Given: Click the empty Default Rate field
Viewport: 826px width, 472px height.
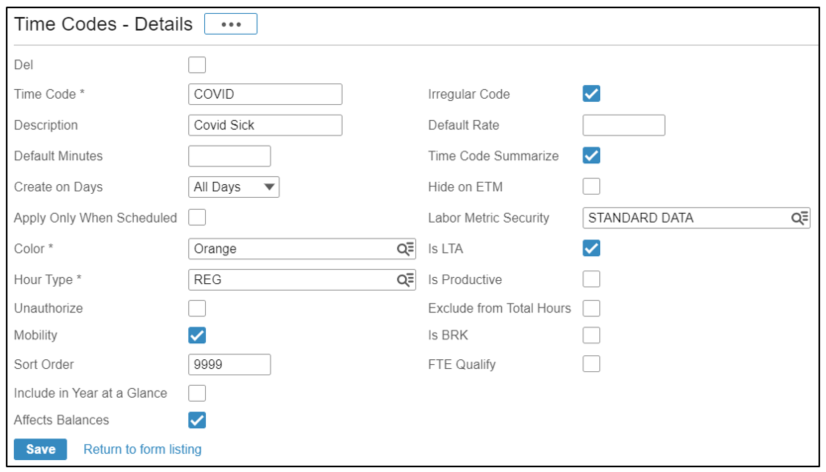Looking at the screenshot, I should pyautogui.click(x=624, y=125).
